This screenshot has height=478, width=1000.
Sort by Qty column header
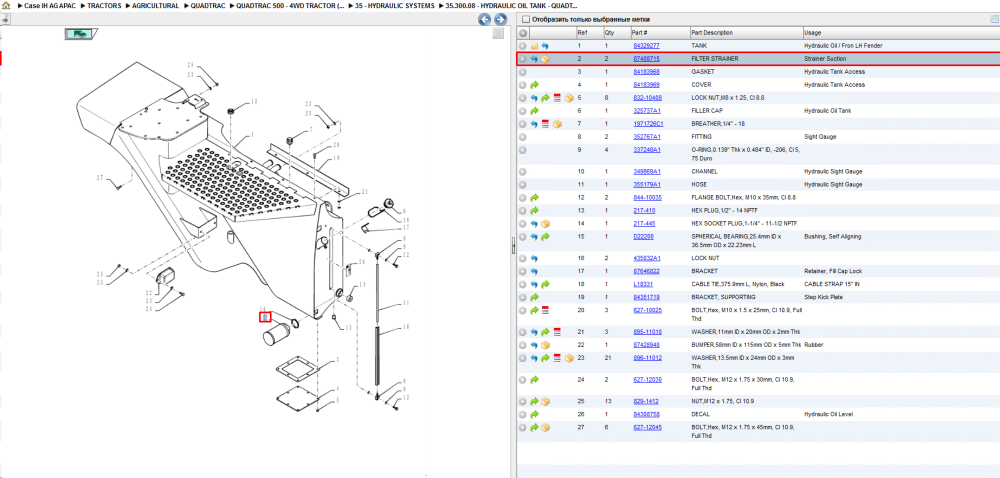tap(616, 33)
